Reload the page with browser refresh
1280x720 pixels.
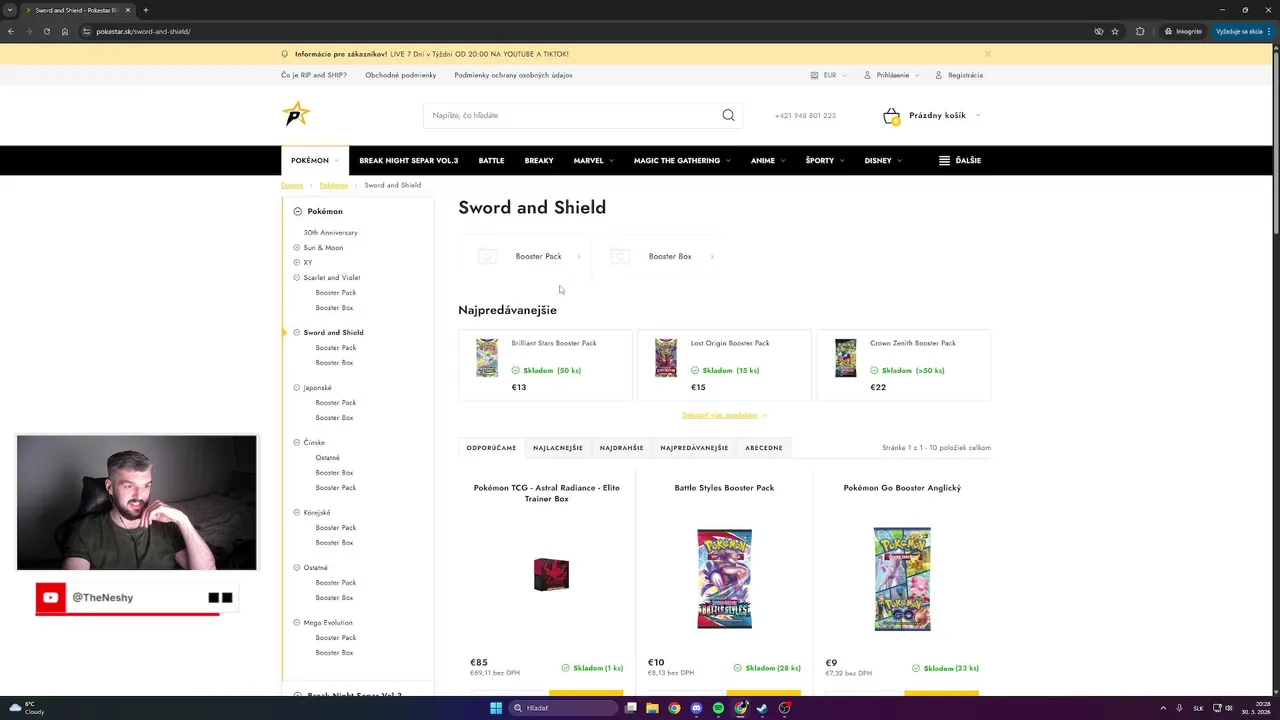point(46,31)
